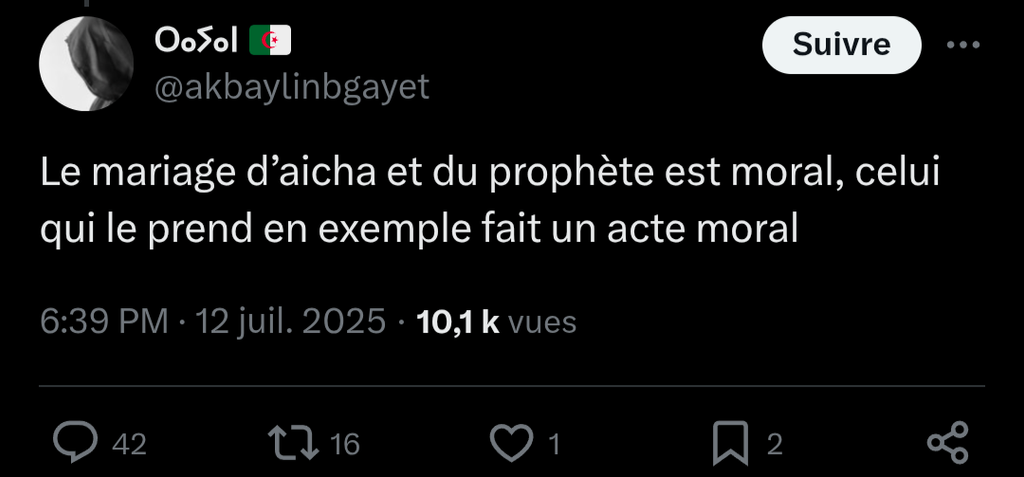Click the repost count 16
Screen dimensions: 1024x477
pyautogui.click(x=345, y=445)
